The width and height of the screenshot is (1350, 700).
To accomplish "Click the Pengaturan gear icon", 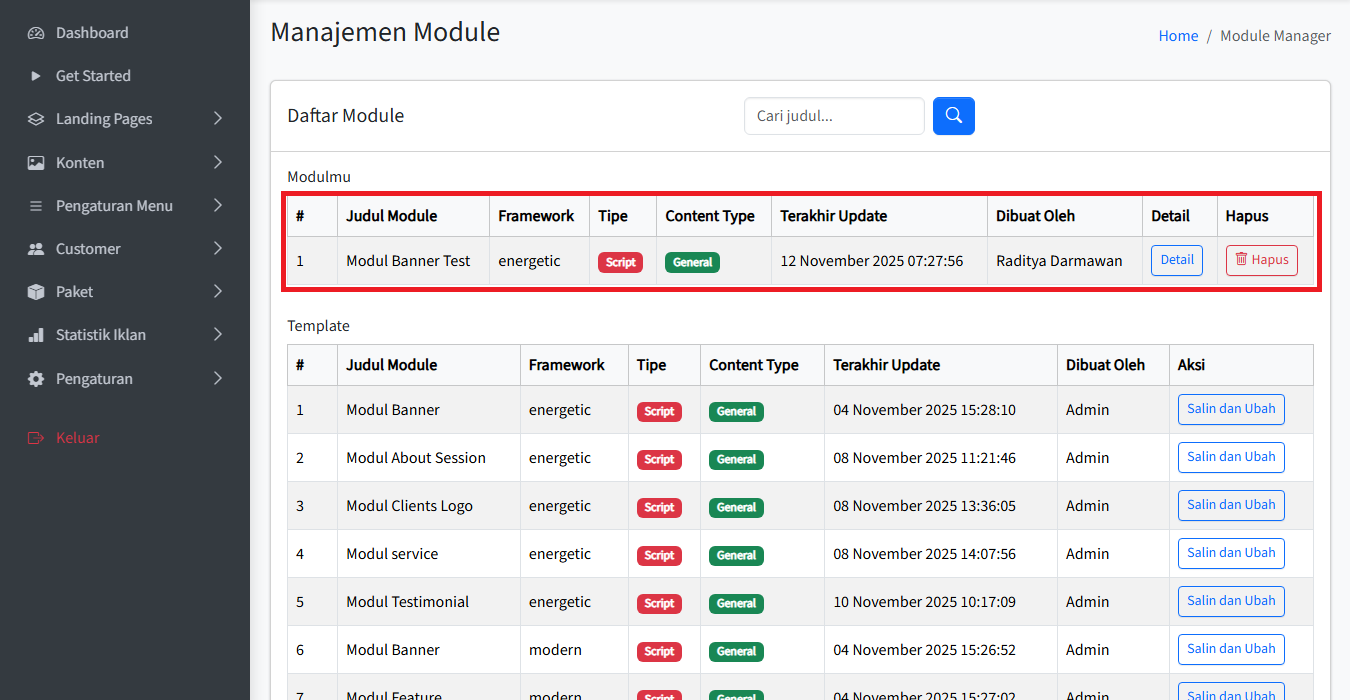I will click(x=36, y=379).
